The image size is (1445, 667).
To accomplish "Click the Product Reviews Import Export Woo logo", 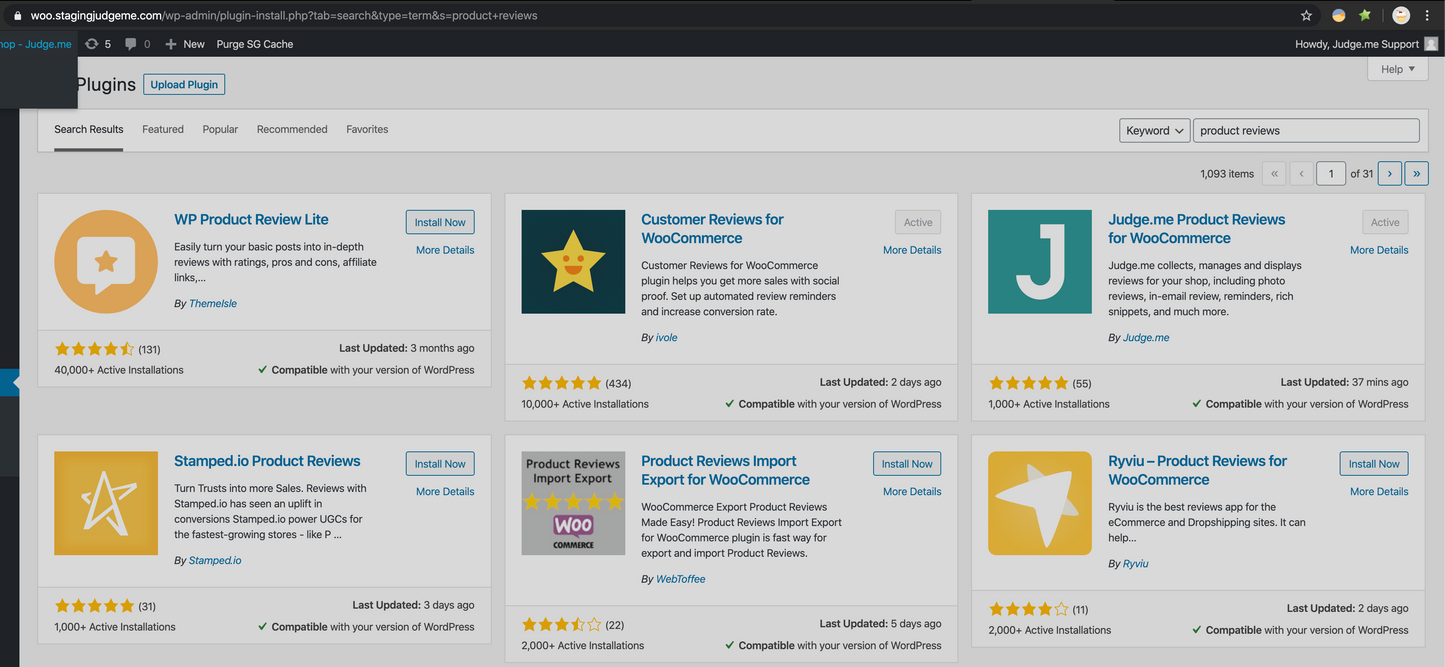I will pos(573,503).
